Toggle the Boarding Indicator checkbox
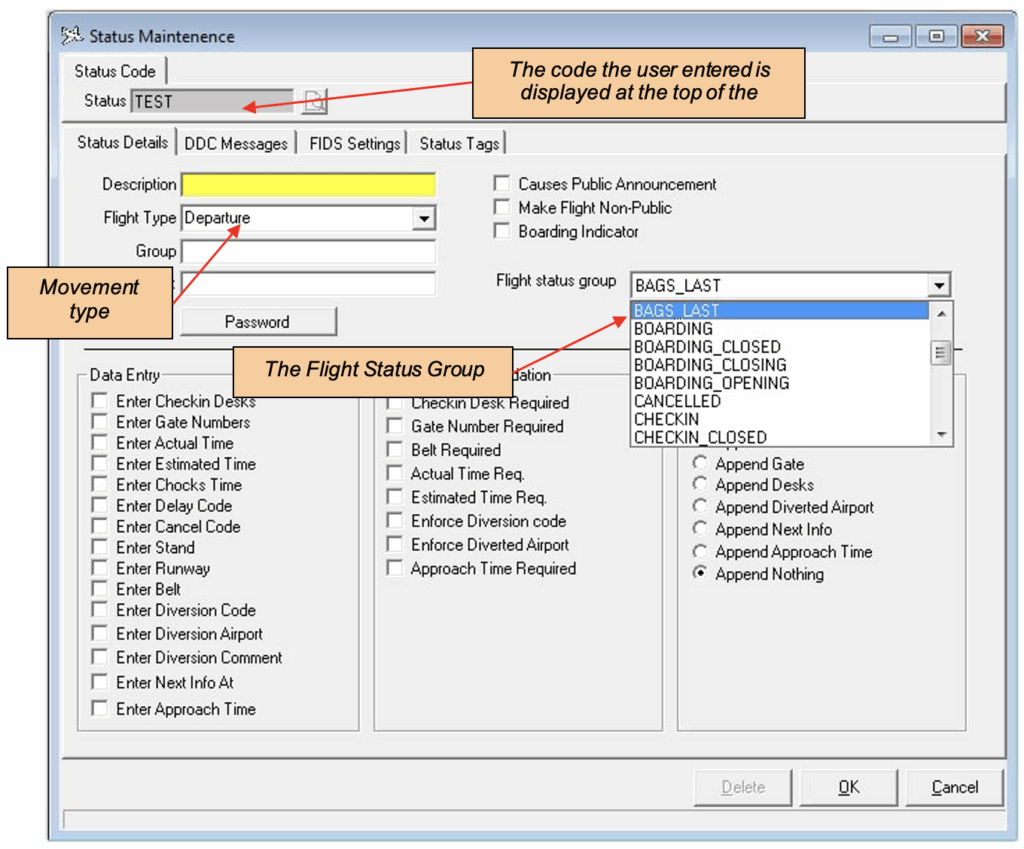The height and width of the screenshot is (849, 1024). click(502, 231)
